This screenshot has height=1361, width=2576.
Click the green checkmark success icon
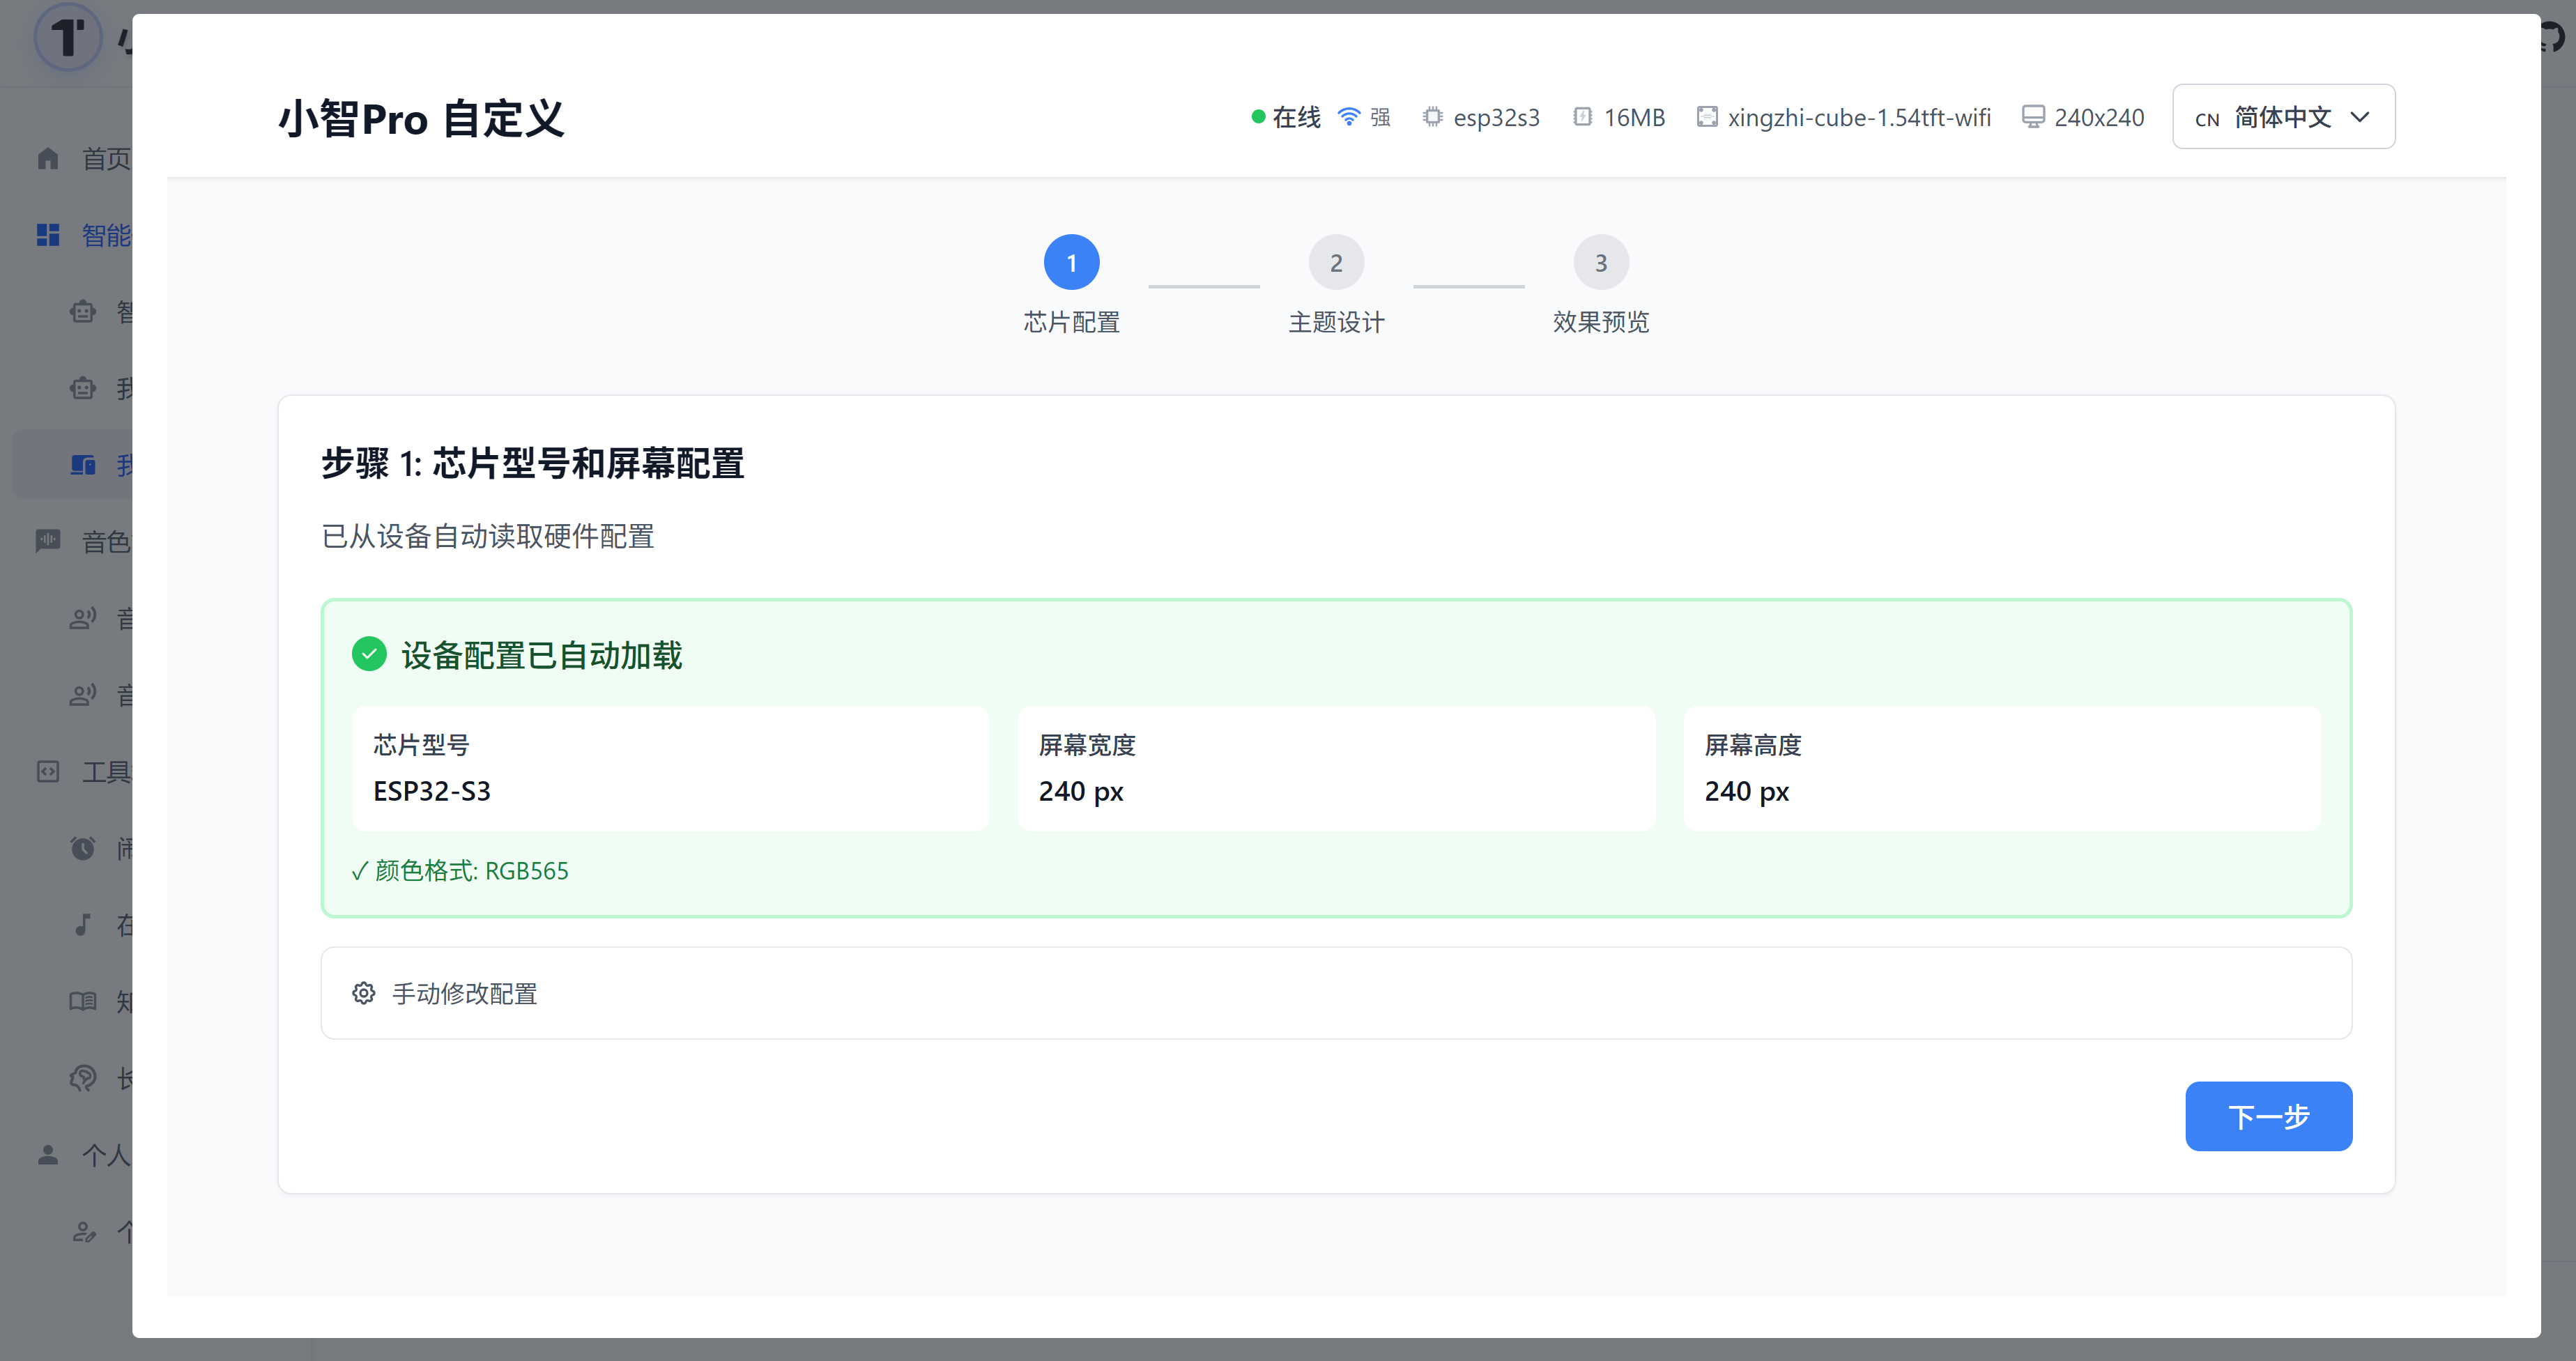tap(369, 655)
